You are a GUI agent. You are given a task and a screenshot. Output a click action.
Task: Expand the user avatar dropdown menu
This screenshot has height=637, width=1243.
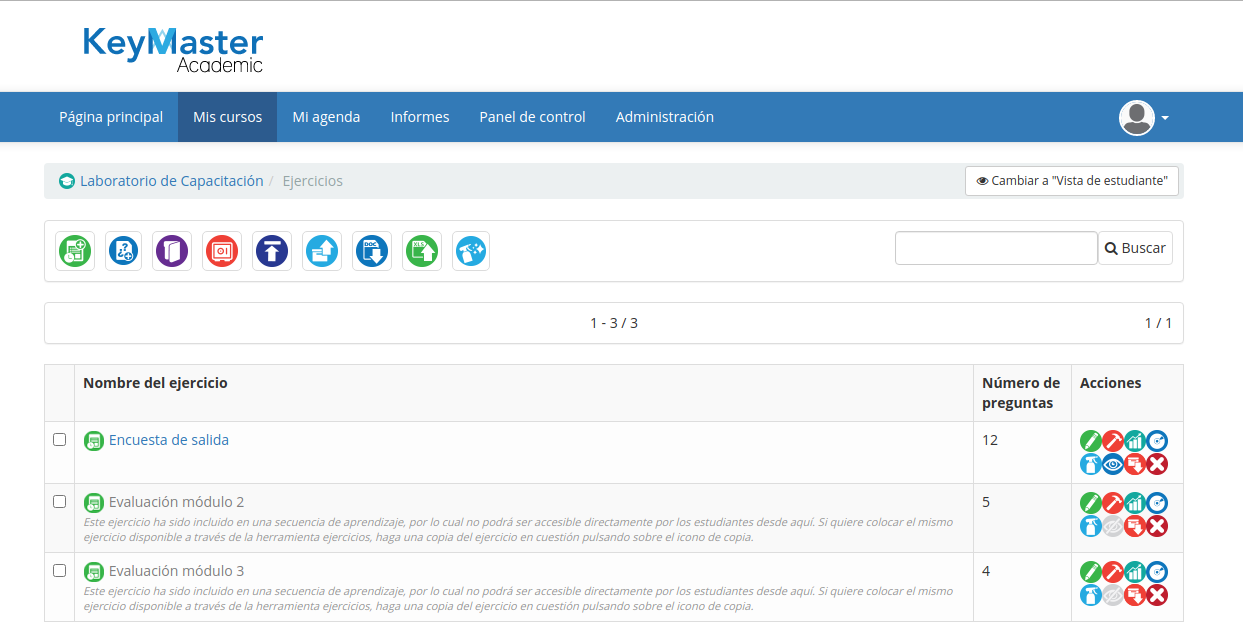point(1144,118)
